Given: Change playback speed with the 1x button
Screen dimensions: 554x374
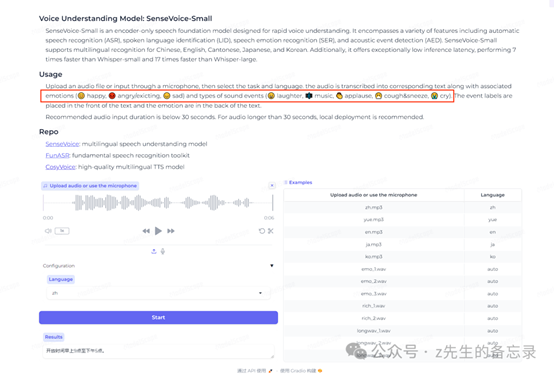Looking at the screenshot, I should (62, 231).
